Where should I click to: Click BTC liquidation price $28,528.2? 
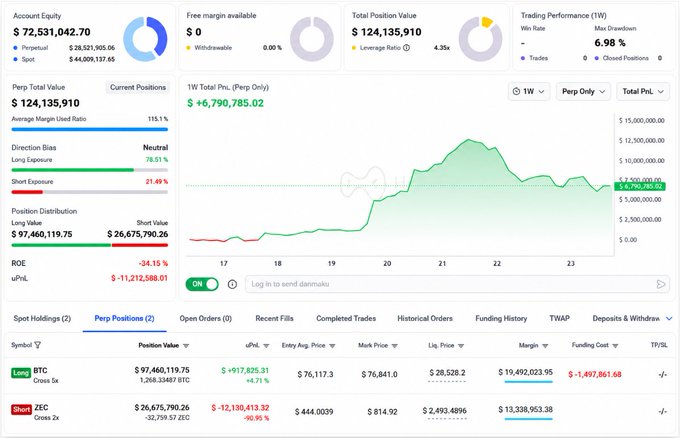click(x=447, y=373)
